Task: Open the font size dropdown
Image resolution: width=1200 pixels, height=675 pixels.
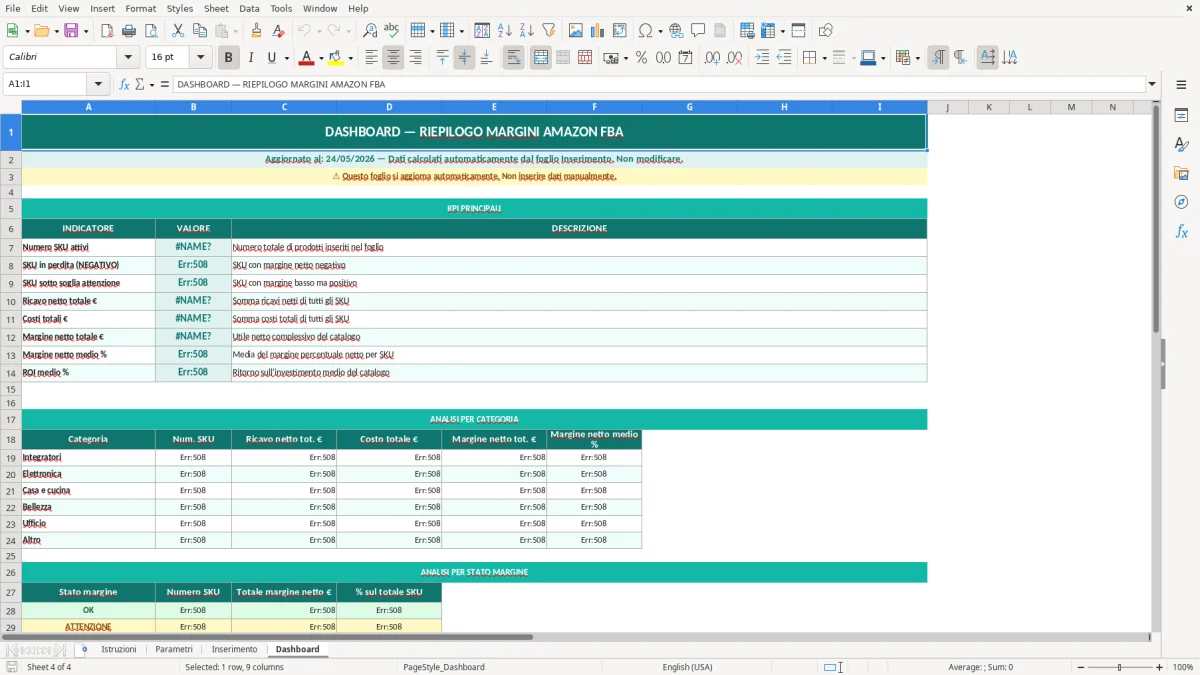Action: pos(200,58)
